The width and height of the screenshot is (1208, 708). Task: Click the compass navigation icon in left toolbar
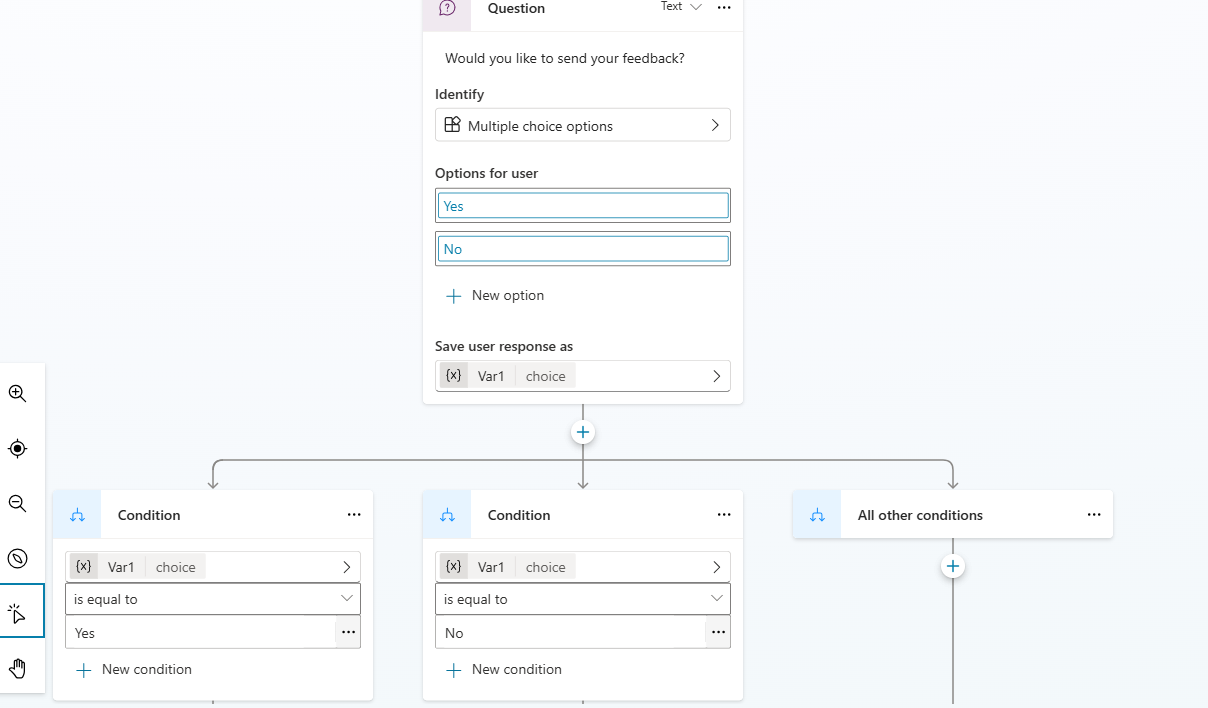[x=17, y=558]
